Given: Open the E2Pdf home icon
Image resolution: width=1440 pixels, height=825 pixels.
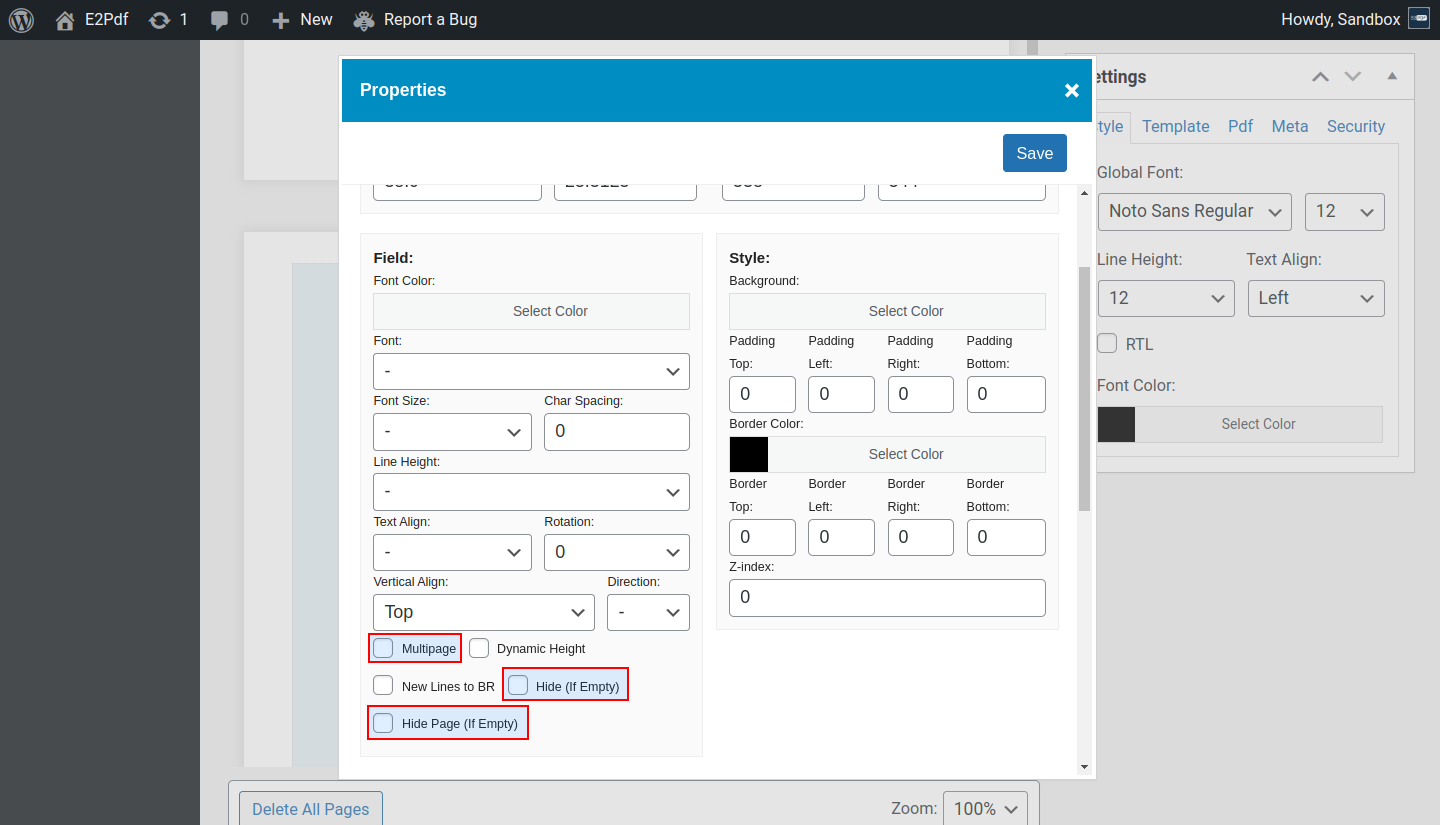Looking at the screenshot, I should [x=65, y=20].
